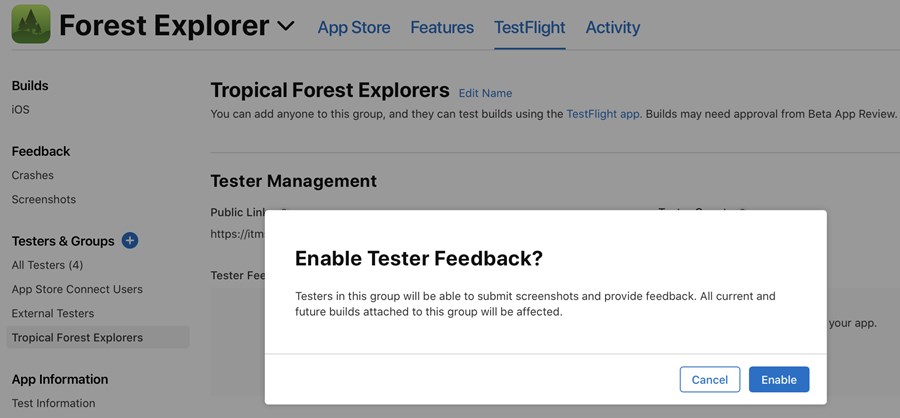The image size is (900, 418).
Task: Open the TestFlight app link
Action: pos(603,114)
